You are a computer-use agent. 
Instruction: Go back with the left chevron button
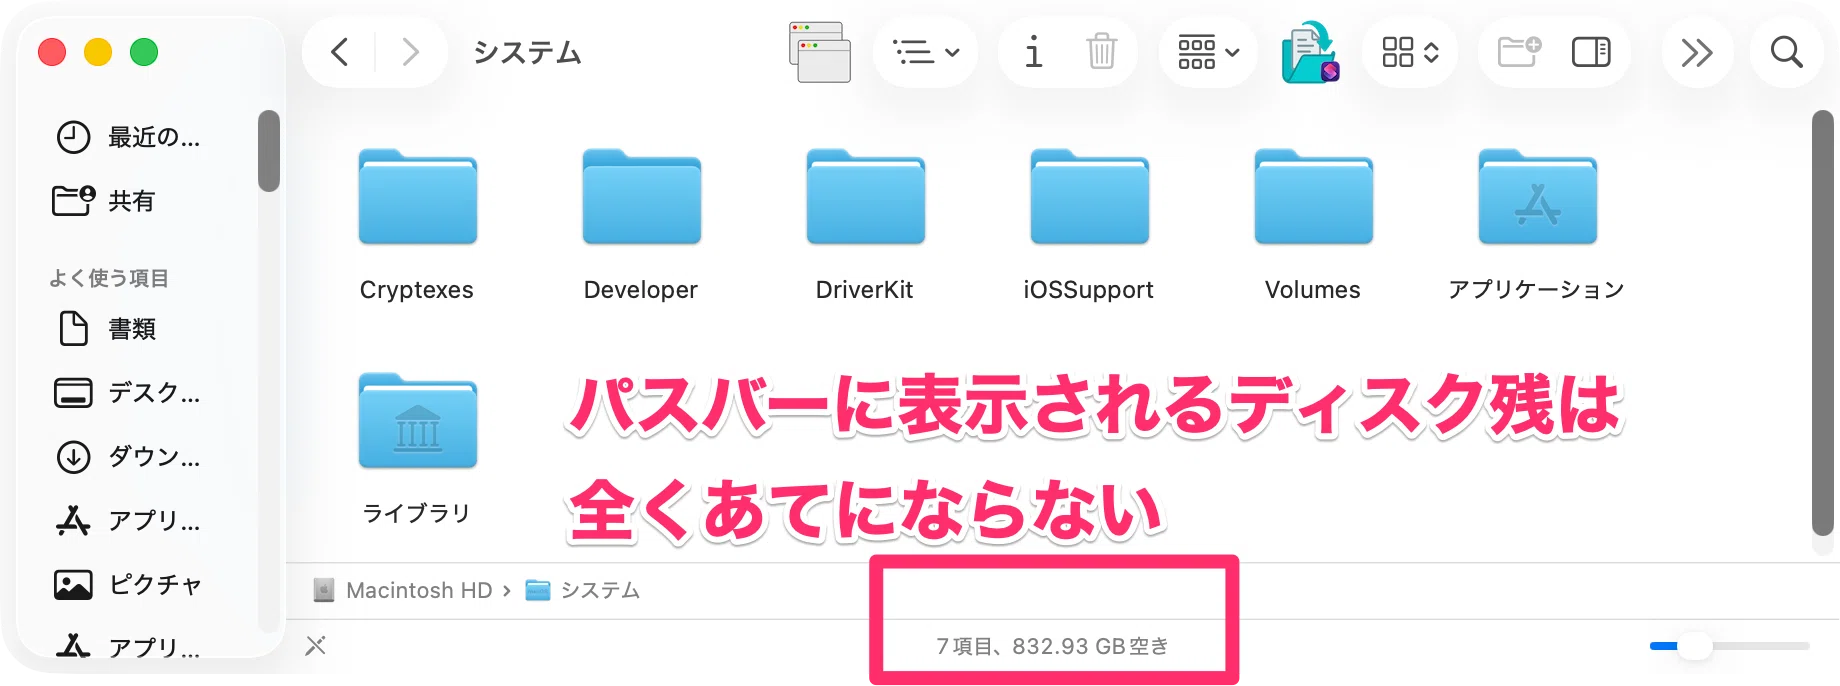click(340, 52)
